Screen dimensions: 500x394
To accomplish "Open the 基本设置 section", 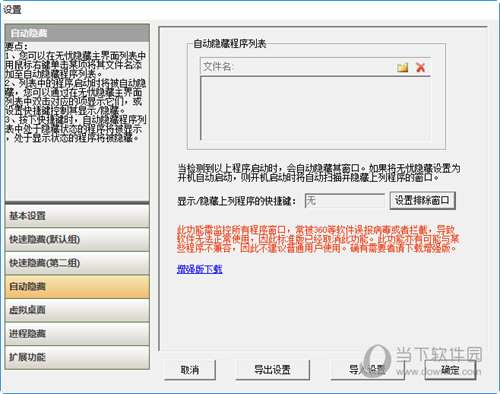I will coord(77,216).
